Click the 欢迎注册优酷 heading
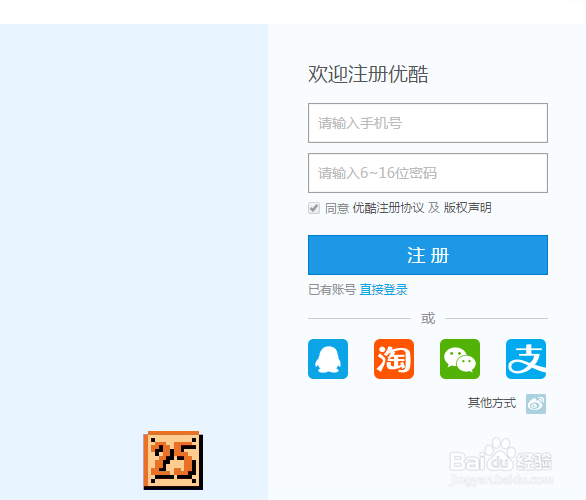This screenshot has height=500, width=586. click(368, 74)
